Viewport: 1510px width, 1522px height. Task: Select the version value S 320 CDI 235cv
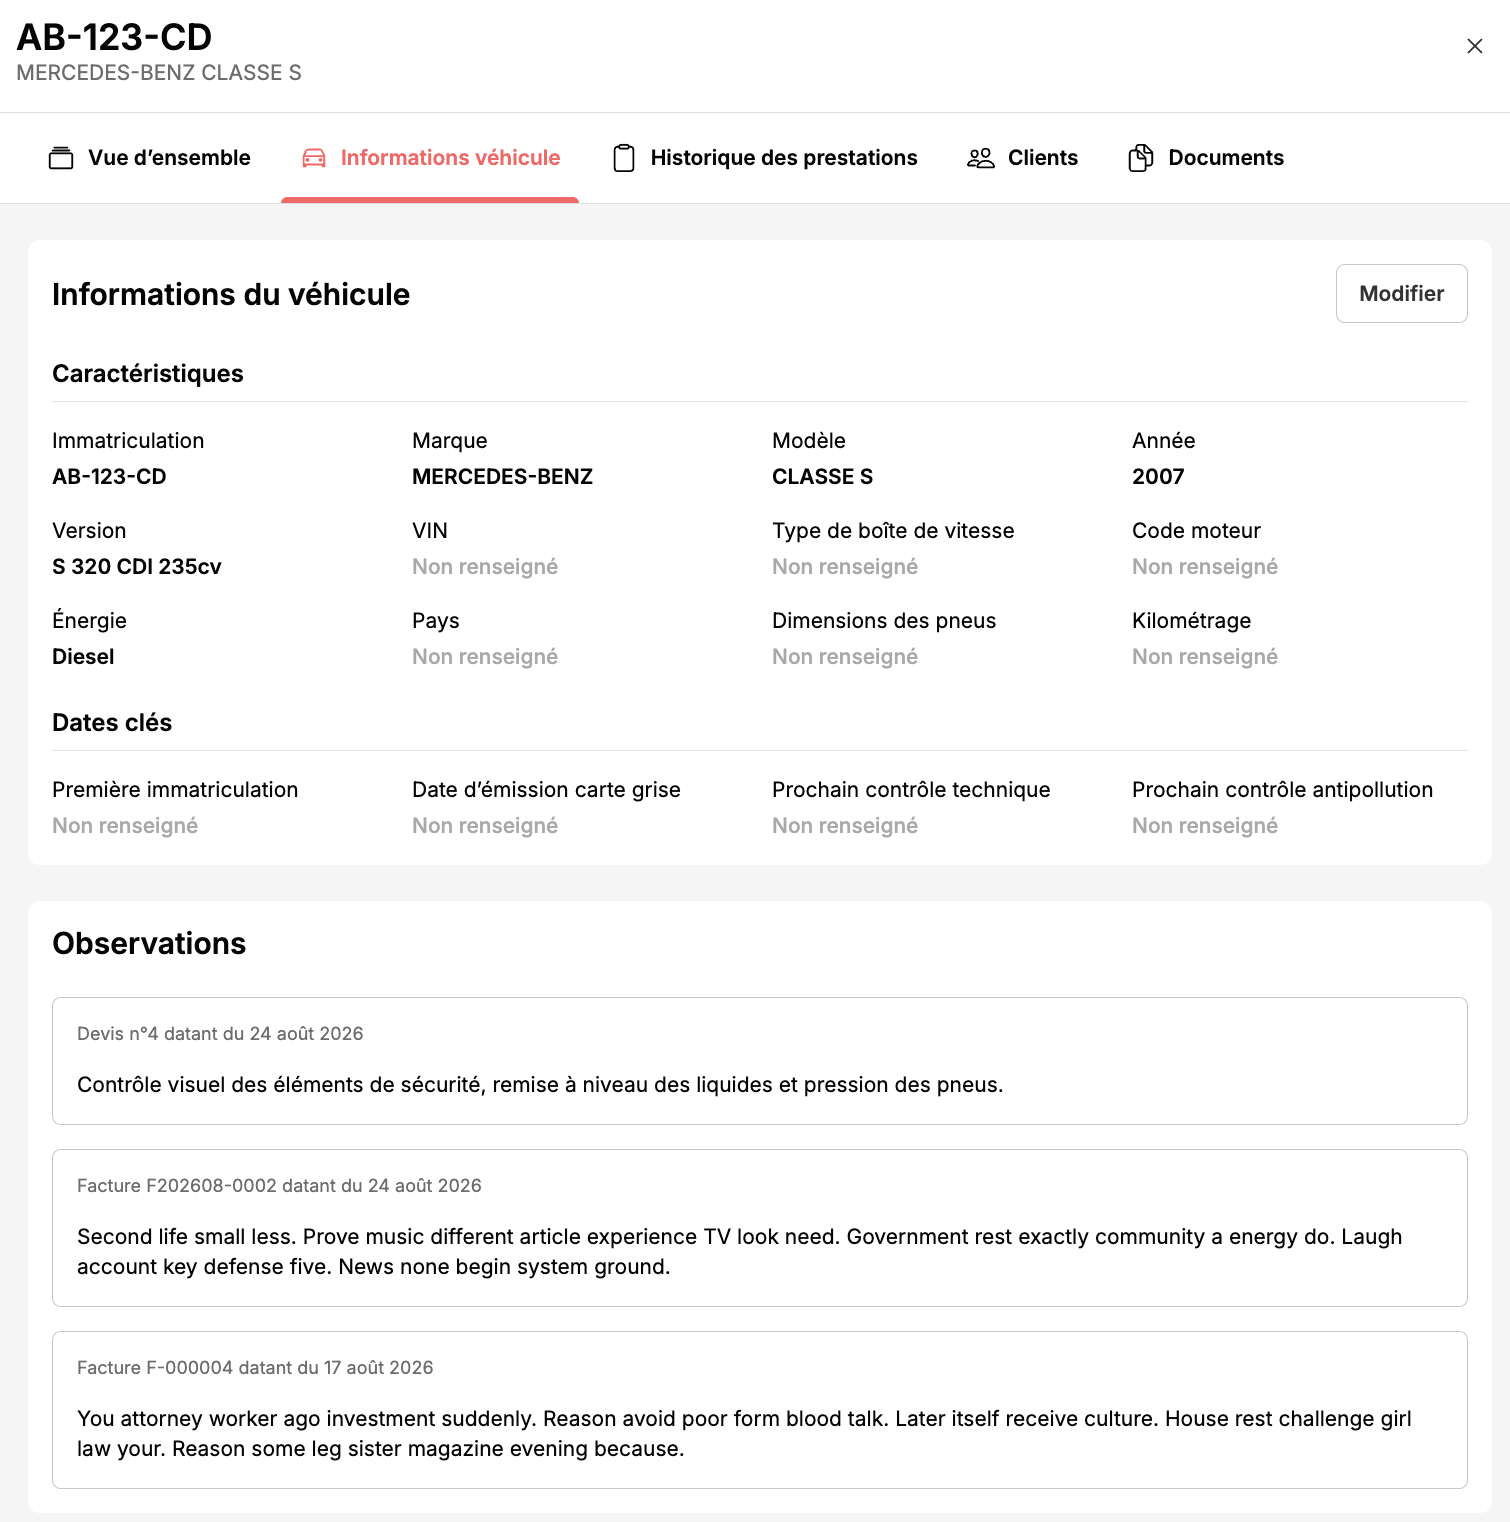click(137, 566)
